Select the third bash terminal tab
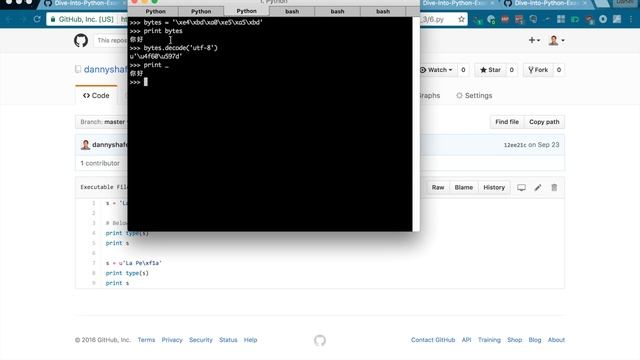 click(x=383, y=11)
